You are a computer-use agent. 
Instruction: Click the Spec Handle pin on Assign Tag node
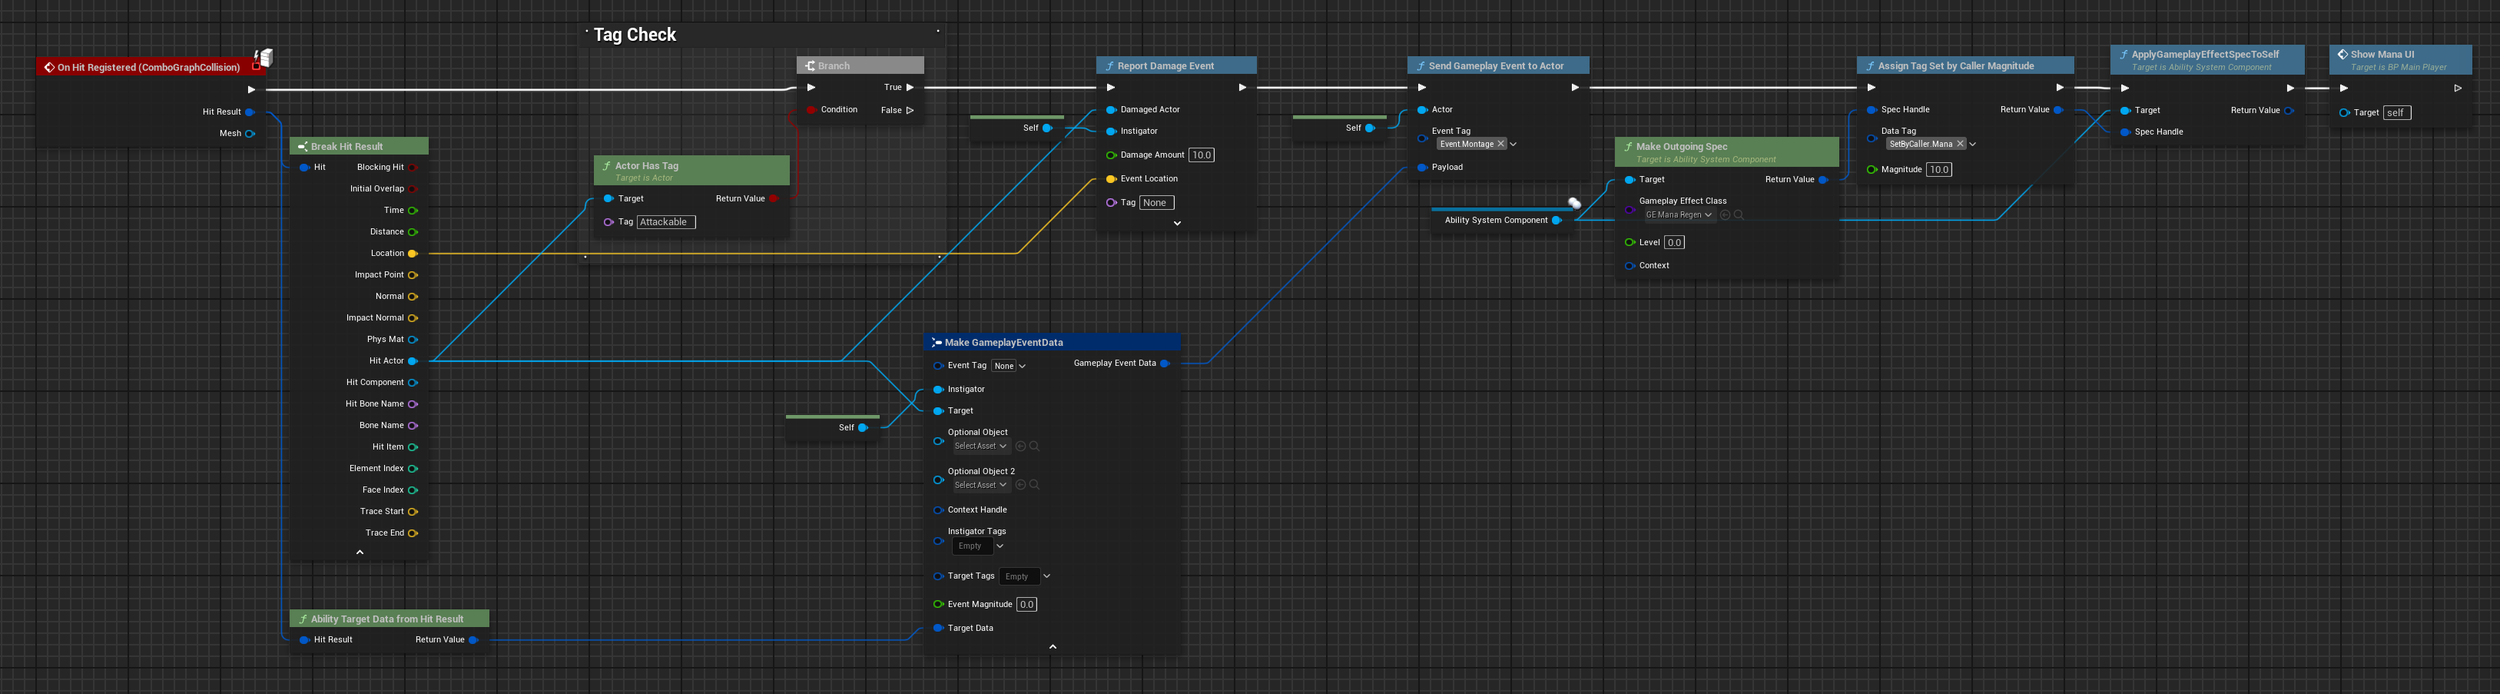click(x=1871, y=110)
